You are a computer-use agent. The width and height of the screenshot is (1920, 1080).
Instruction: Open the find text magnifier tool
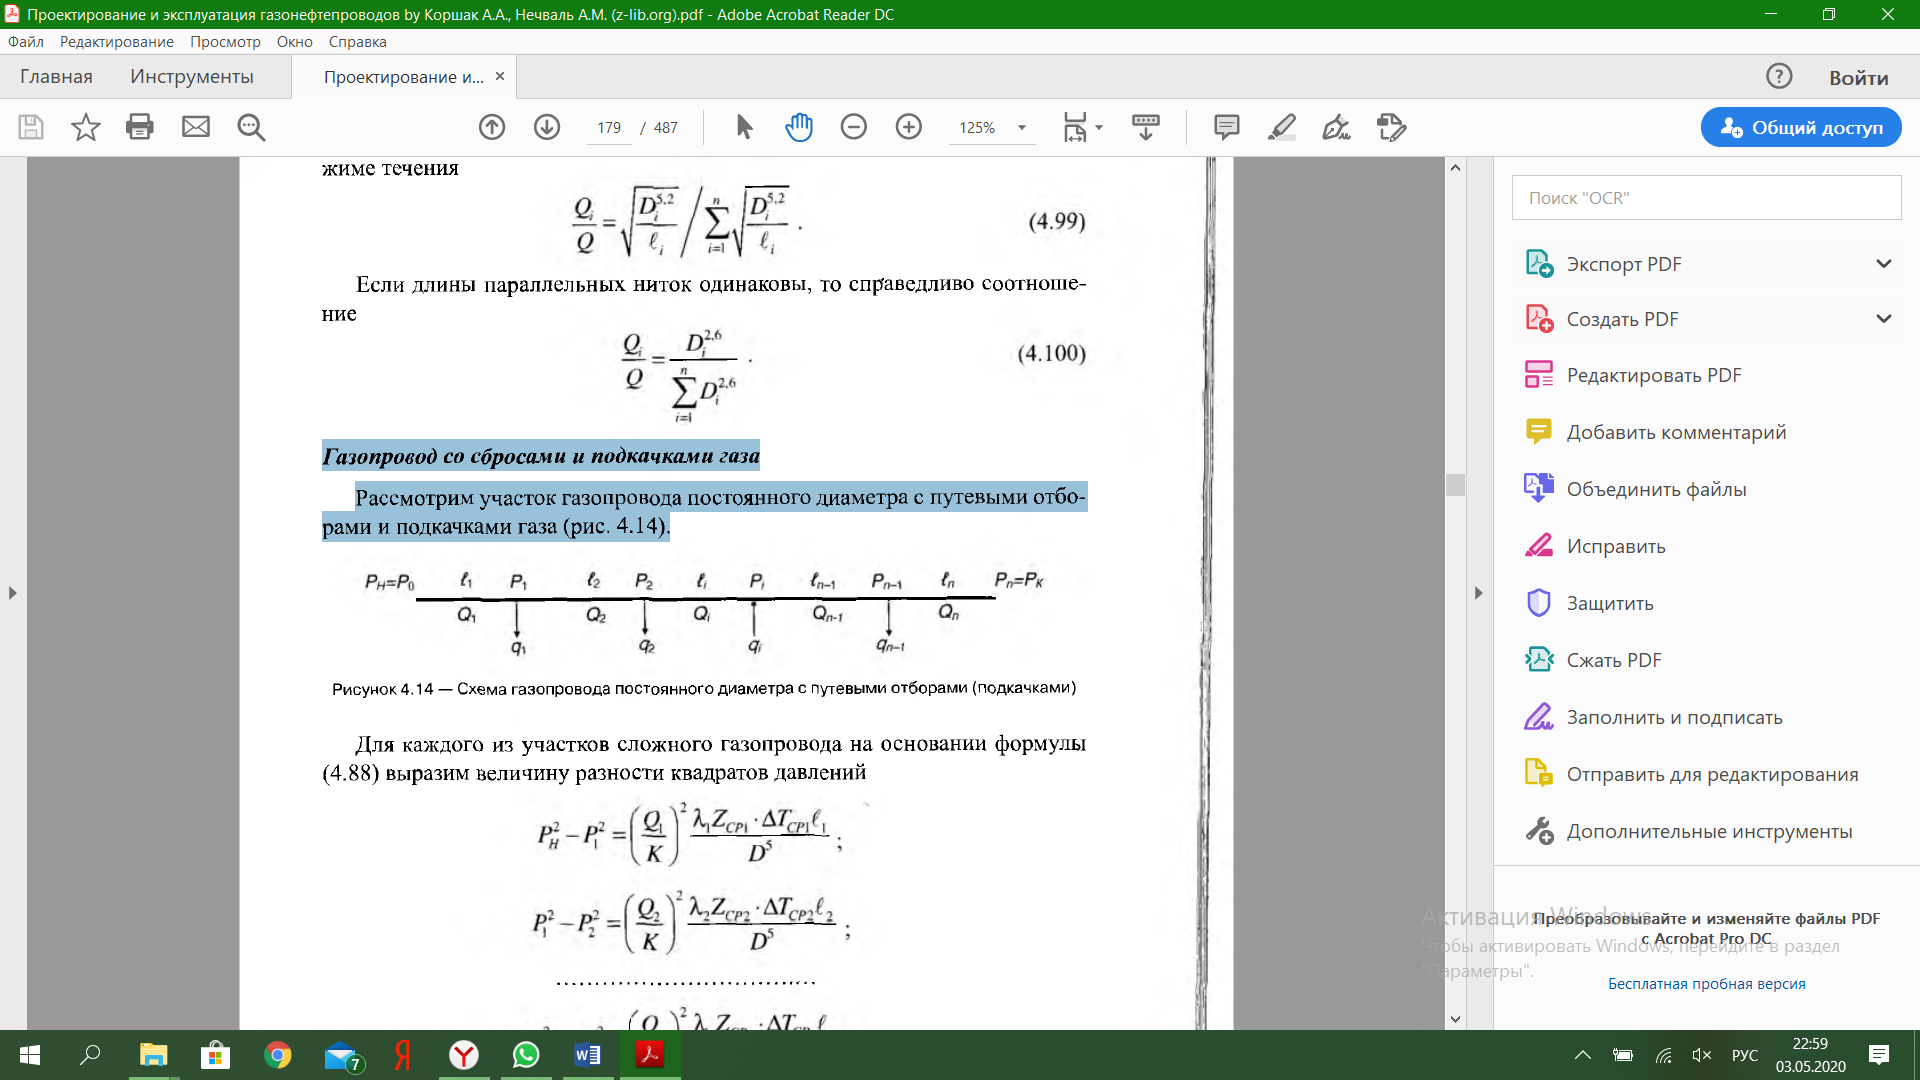pyautogui.click(x=251, y=127)
